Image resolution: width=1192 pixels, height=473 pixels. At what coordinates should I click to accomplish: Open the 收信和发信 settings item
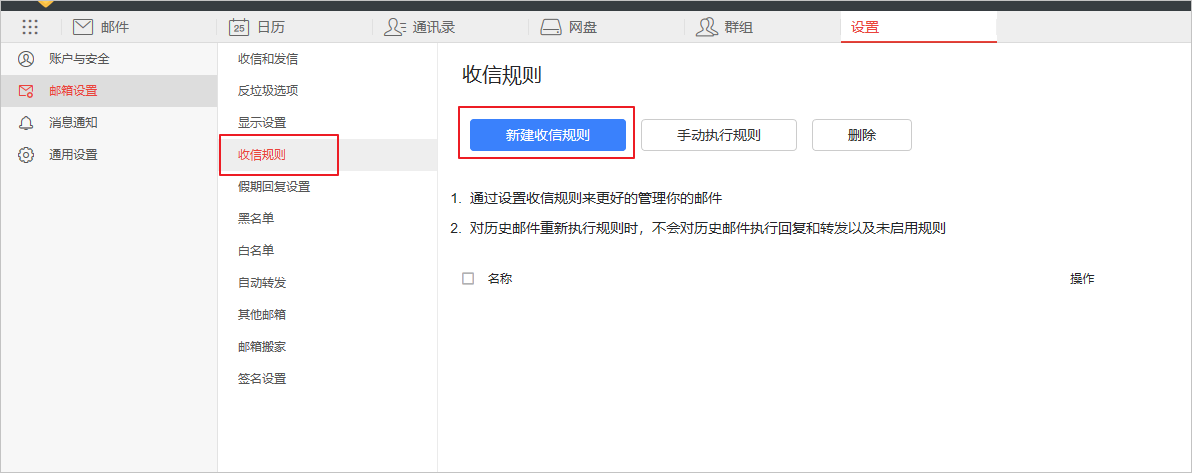pyautogui.click(x=267, y=59)
